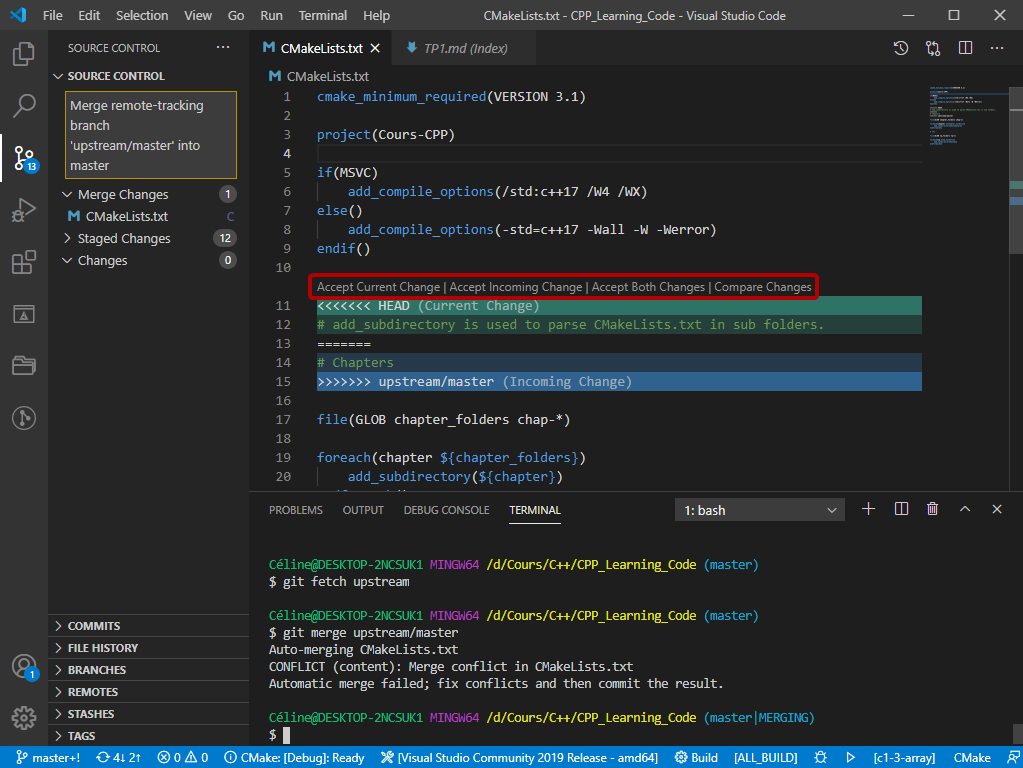
Task: Open changes compare icon in editor toolbar
Action: click(x=933, y=48)
